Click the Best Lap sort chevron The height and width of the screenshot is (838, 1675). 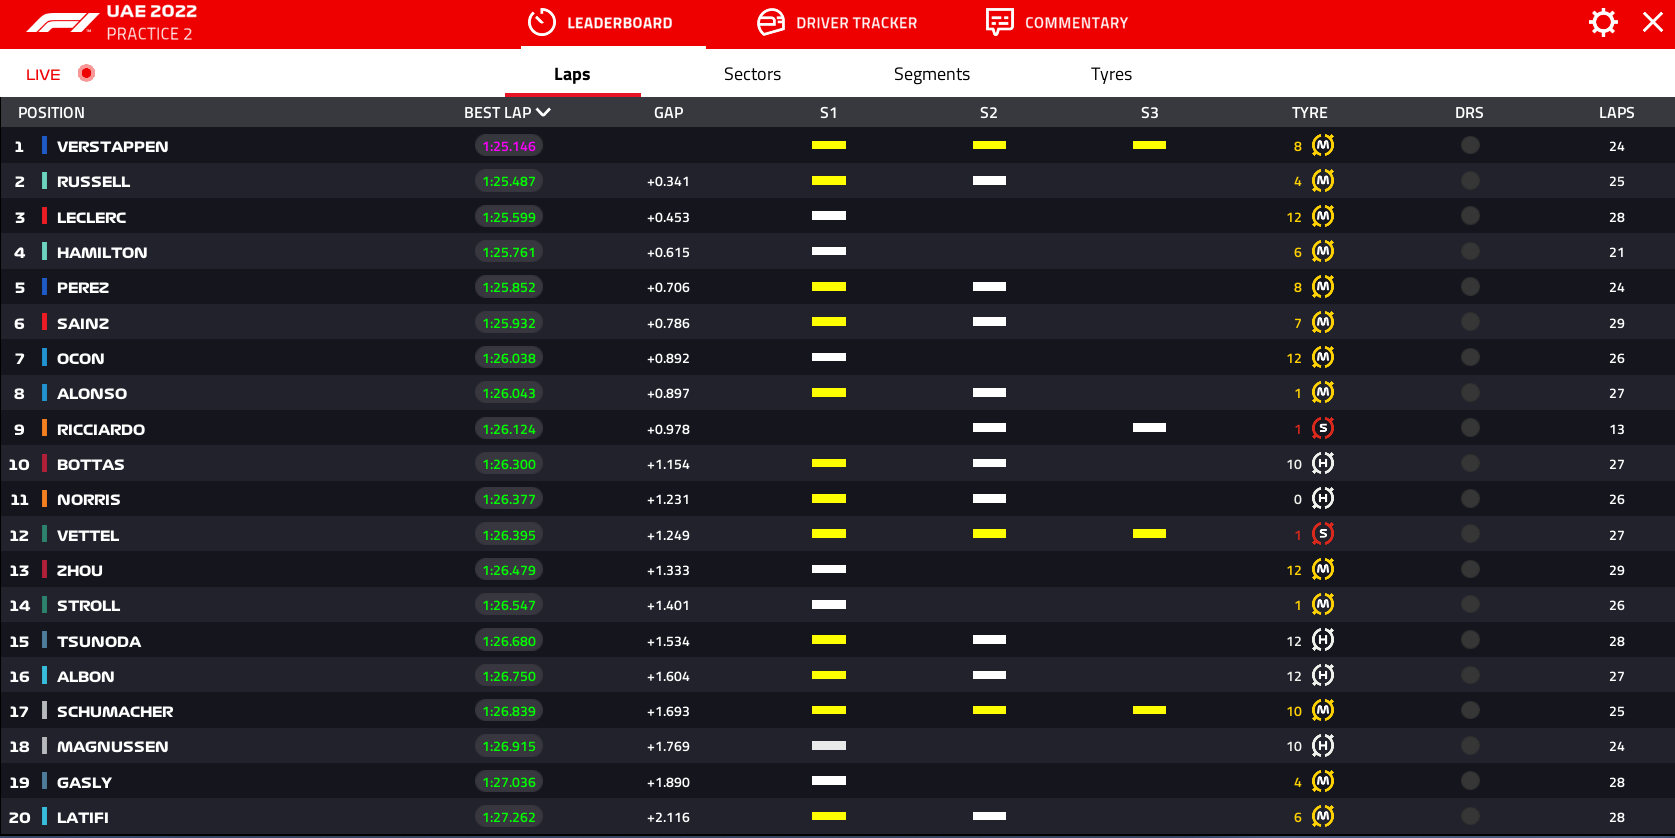544,112
